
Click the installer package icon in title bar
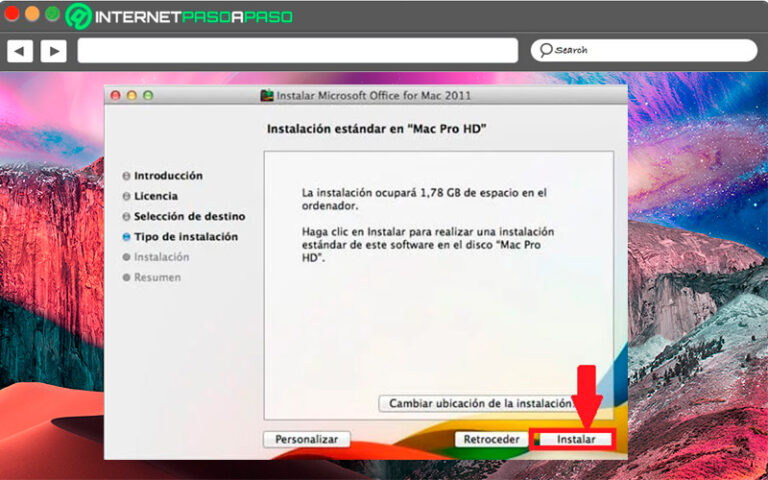tap(267, 96)
